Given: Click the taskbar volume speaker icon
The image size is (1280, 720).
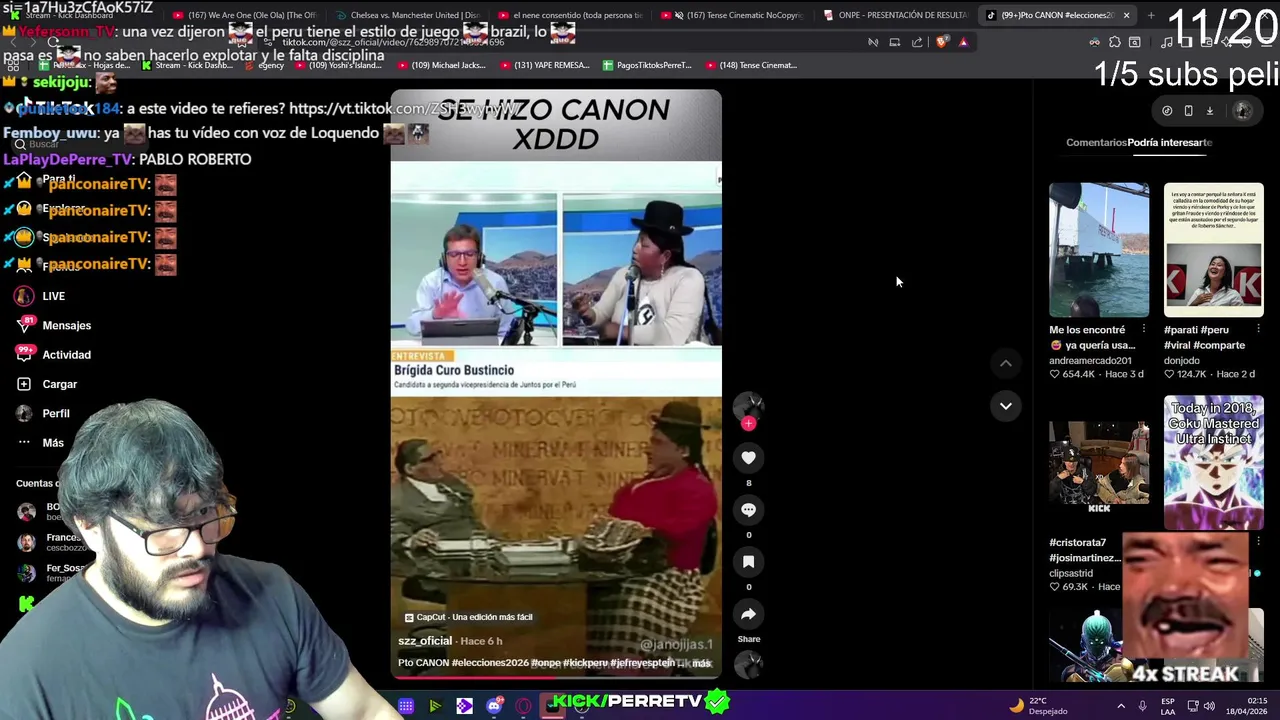Looking at the screenshot, I should [1208, 706].
